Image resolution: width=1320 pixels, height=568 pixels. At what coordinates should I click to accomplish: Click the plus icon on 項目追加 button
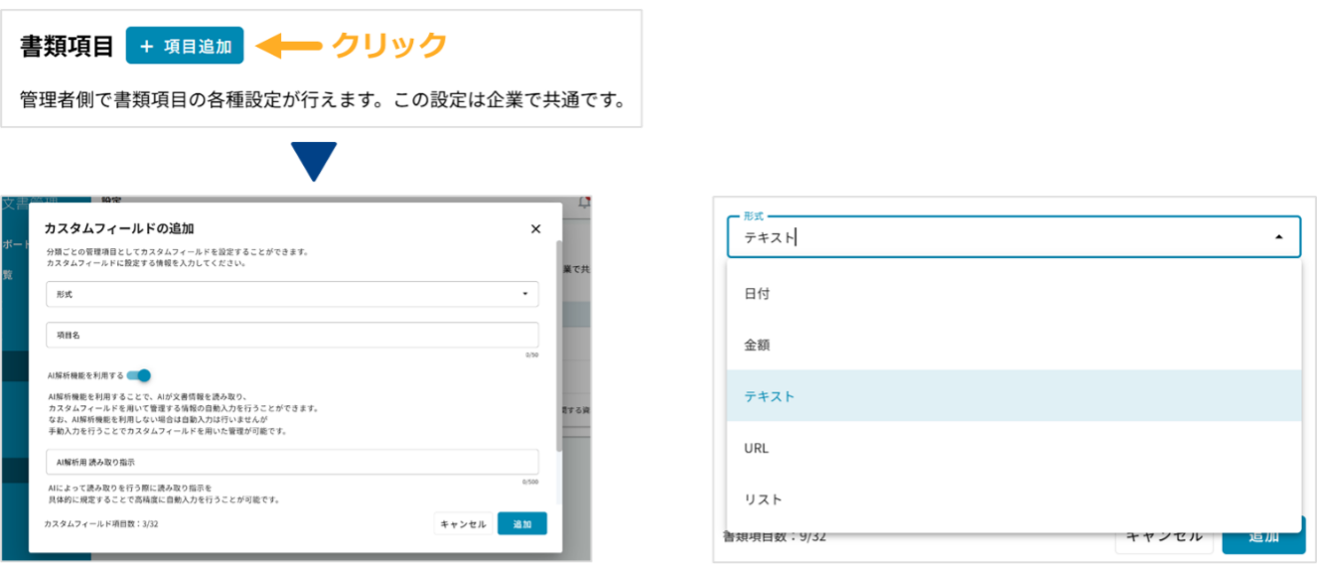pyautogui.click(x=147, y=46)
